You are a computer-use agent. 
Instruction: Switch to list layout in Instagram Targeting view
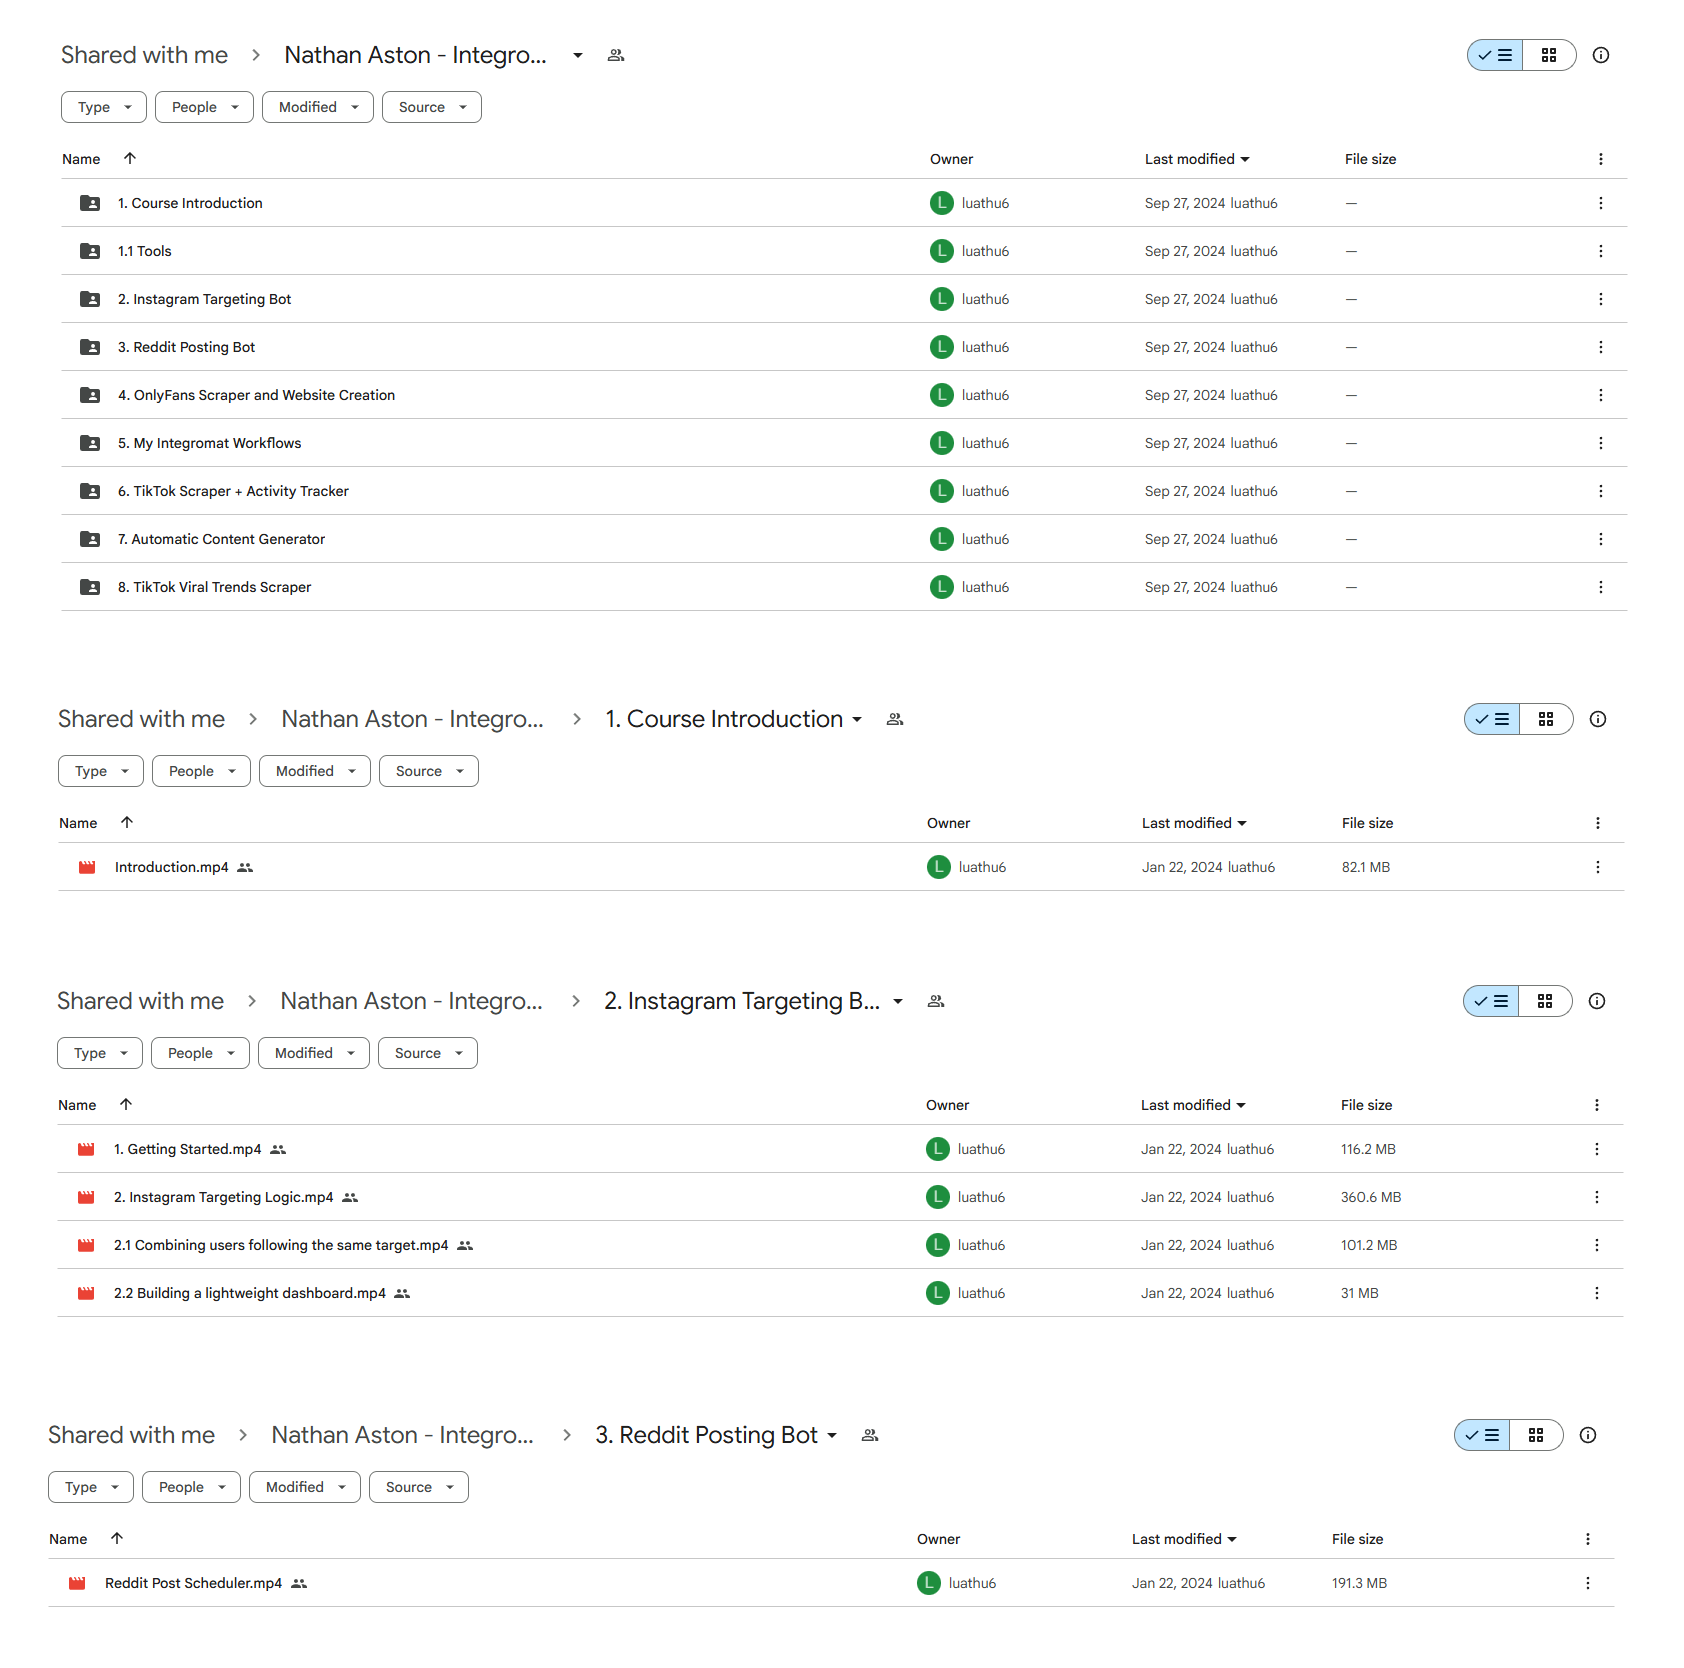coord(1491,1001)
